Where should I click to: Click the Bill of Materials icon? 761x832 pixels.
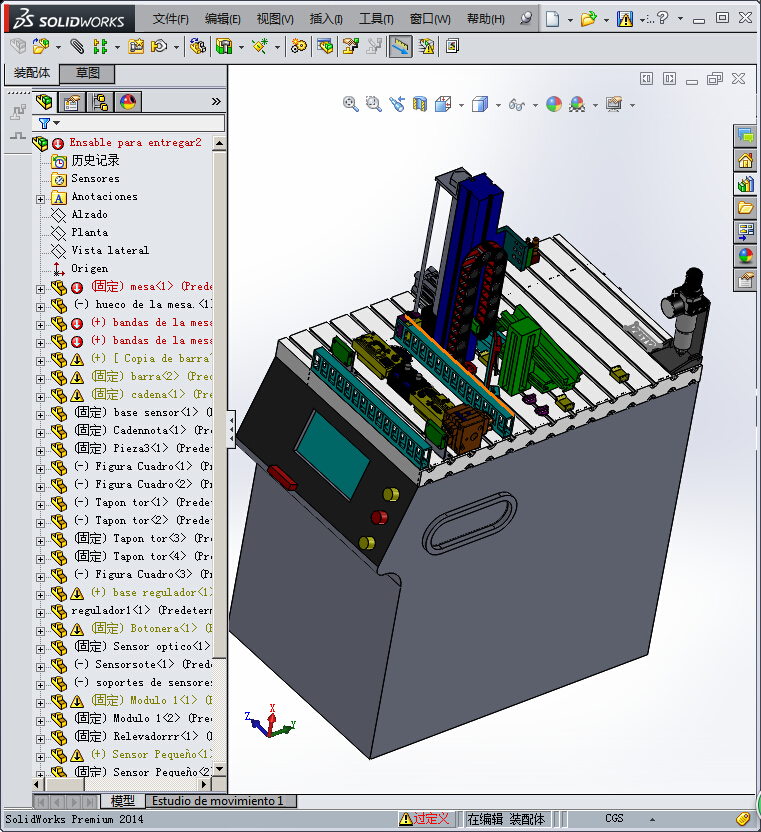[x=325, y=47]
